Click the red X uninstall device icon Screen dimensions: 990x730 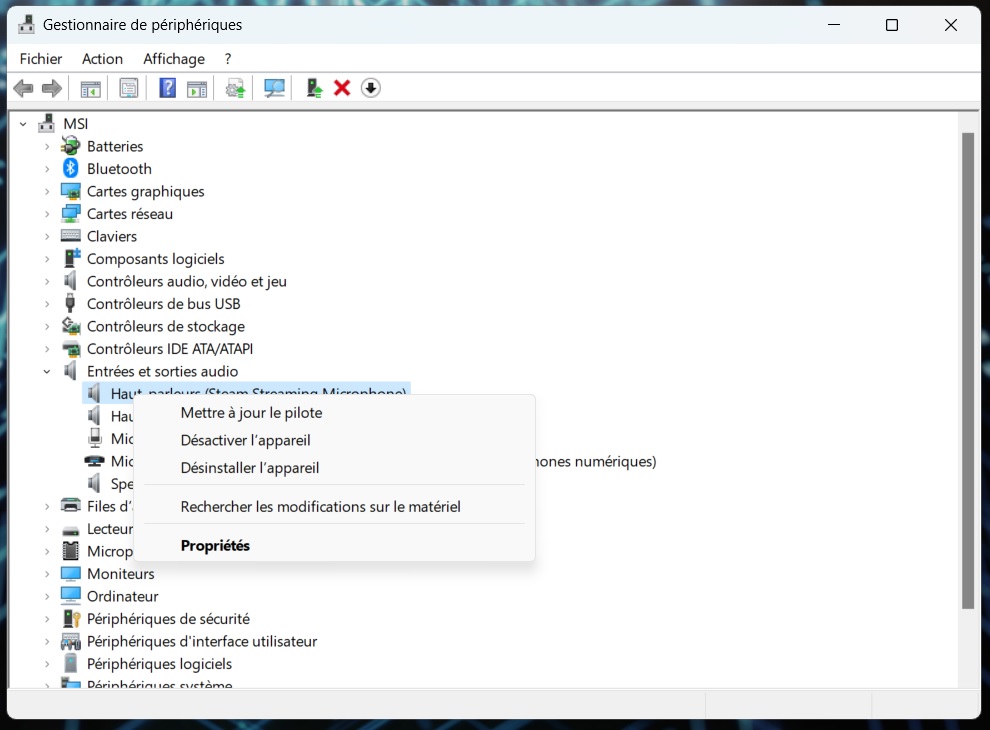342,88
